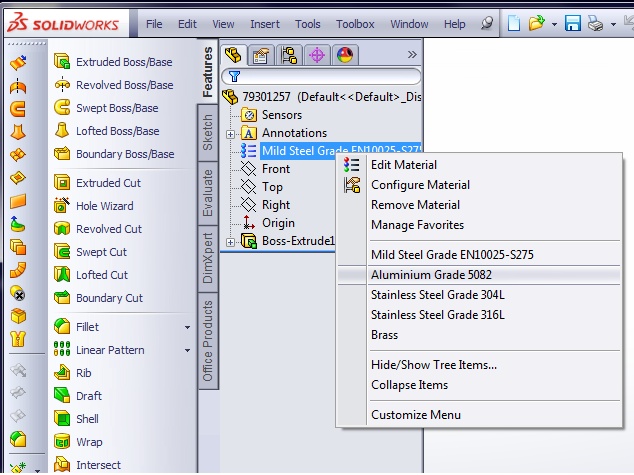
Task: Choose the Rib feature
Action: [73, 373]
